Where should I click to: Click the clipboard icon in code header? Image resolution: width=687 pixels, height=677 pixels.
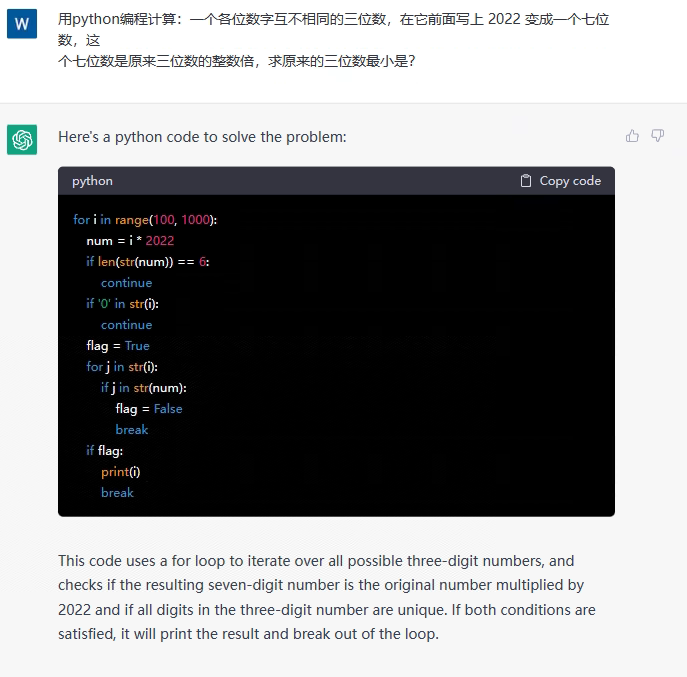click(x=526, y=181)
